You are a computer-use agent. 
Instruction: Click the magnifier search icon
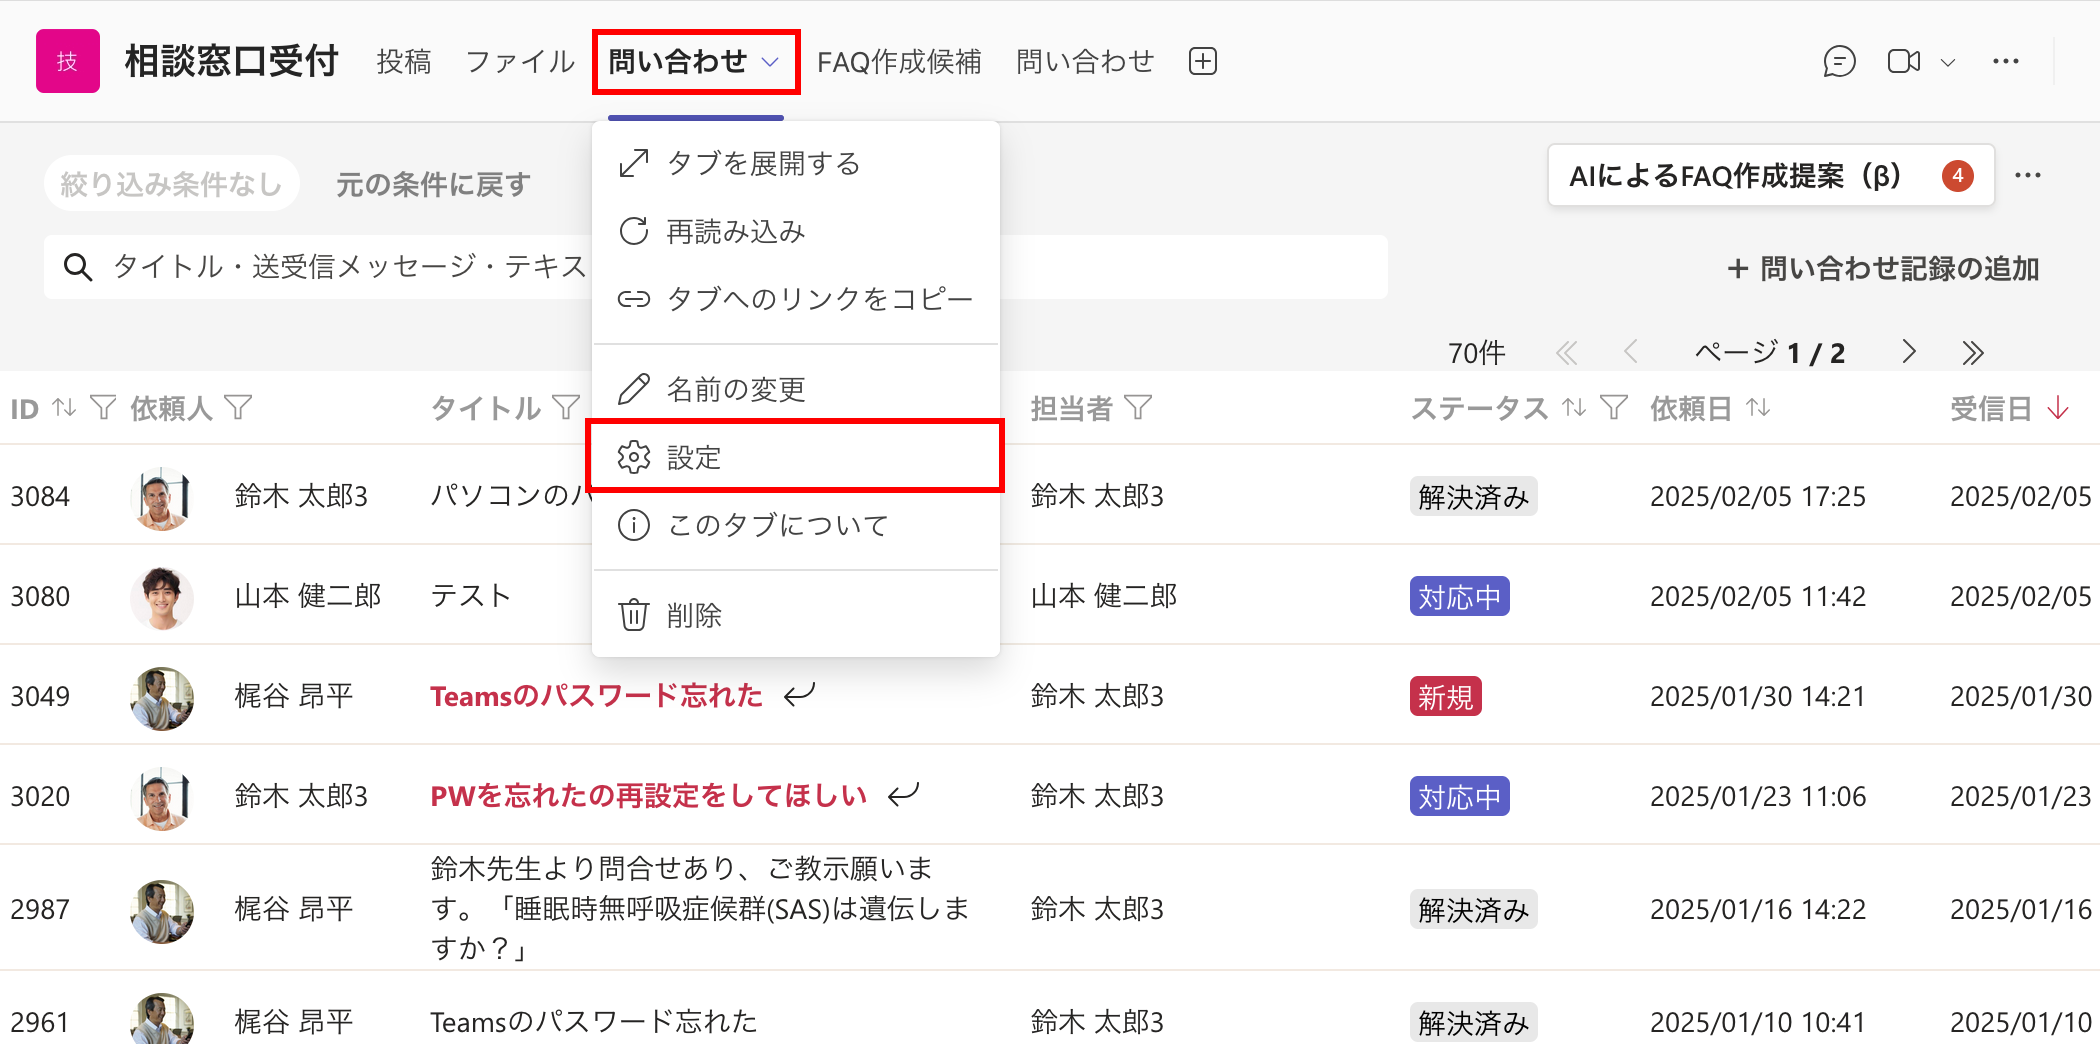pyautogui.click(x=78, y=267)
